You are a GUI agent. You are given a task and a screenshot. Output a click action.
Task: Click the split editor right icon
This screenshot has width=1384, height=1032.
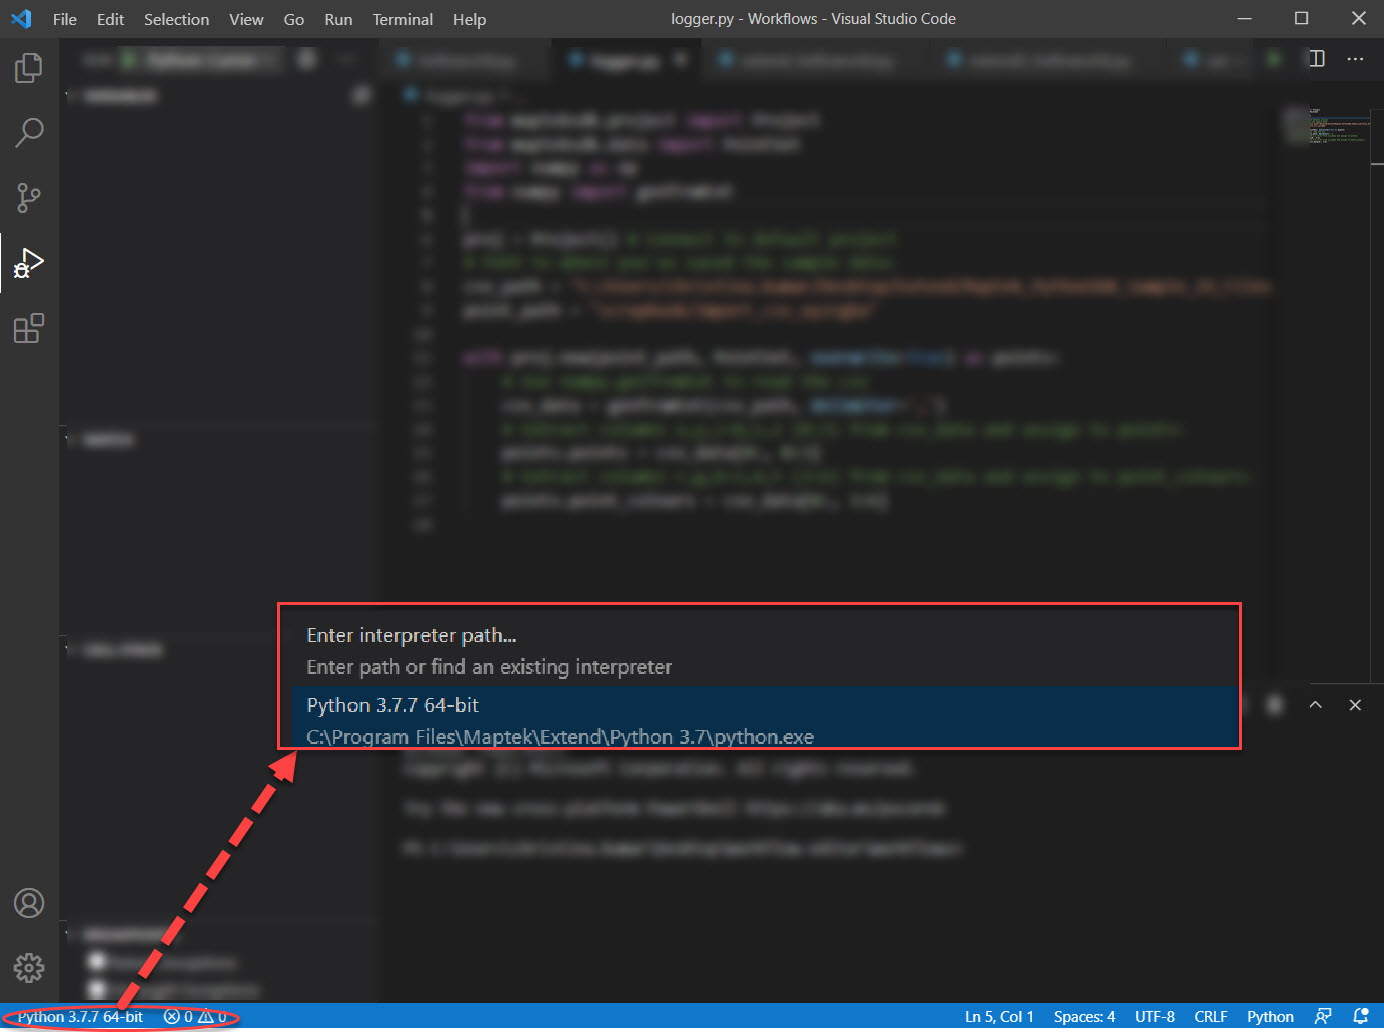(x=1317, y=59)
